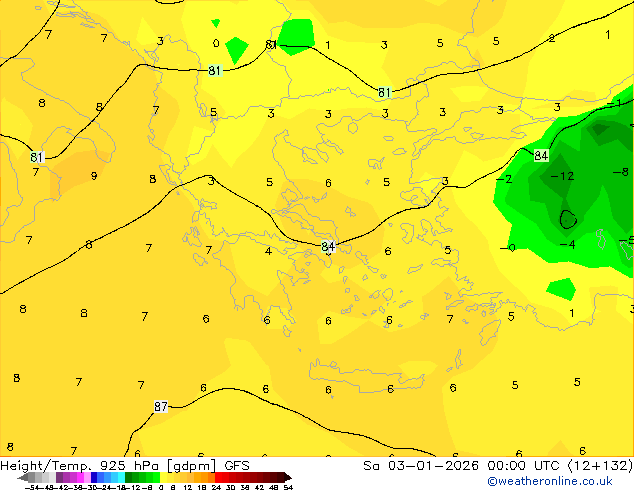Click the 'Height/Temp. 925 hPa [gdpm]' title
The height and width of the screenshot is (490, 634).
[108, 466]
